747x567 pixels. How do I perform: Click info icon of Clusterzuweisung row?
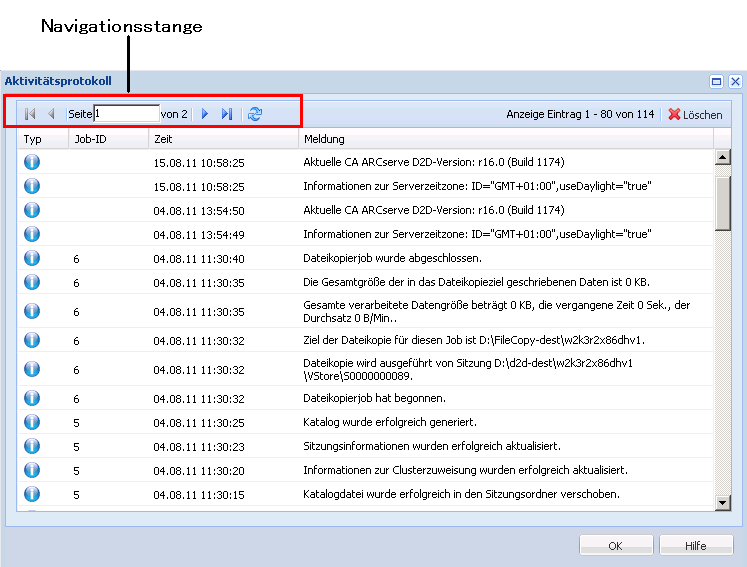(32, 470)
